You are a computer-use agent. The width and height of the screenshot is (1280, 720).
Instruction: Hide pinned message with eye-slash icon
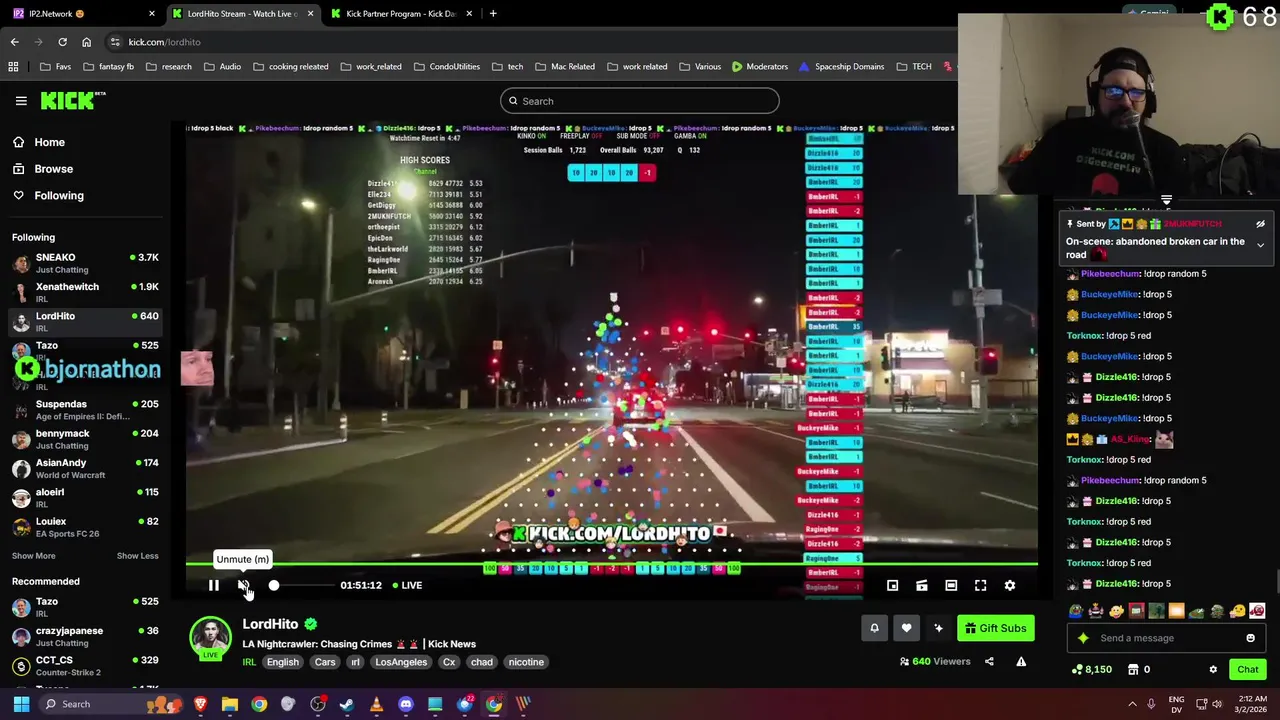1260,224
